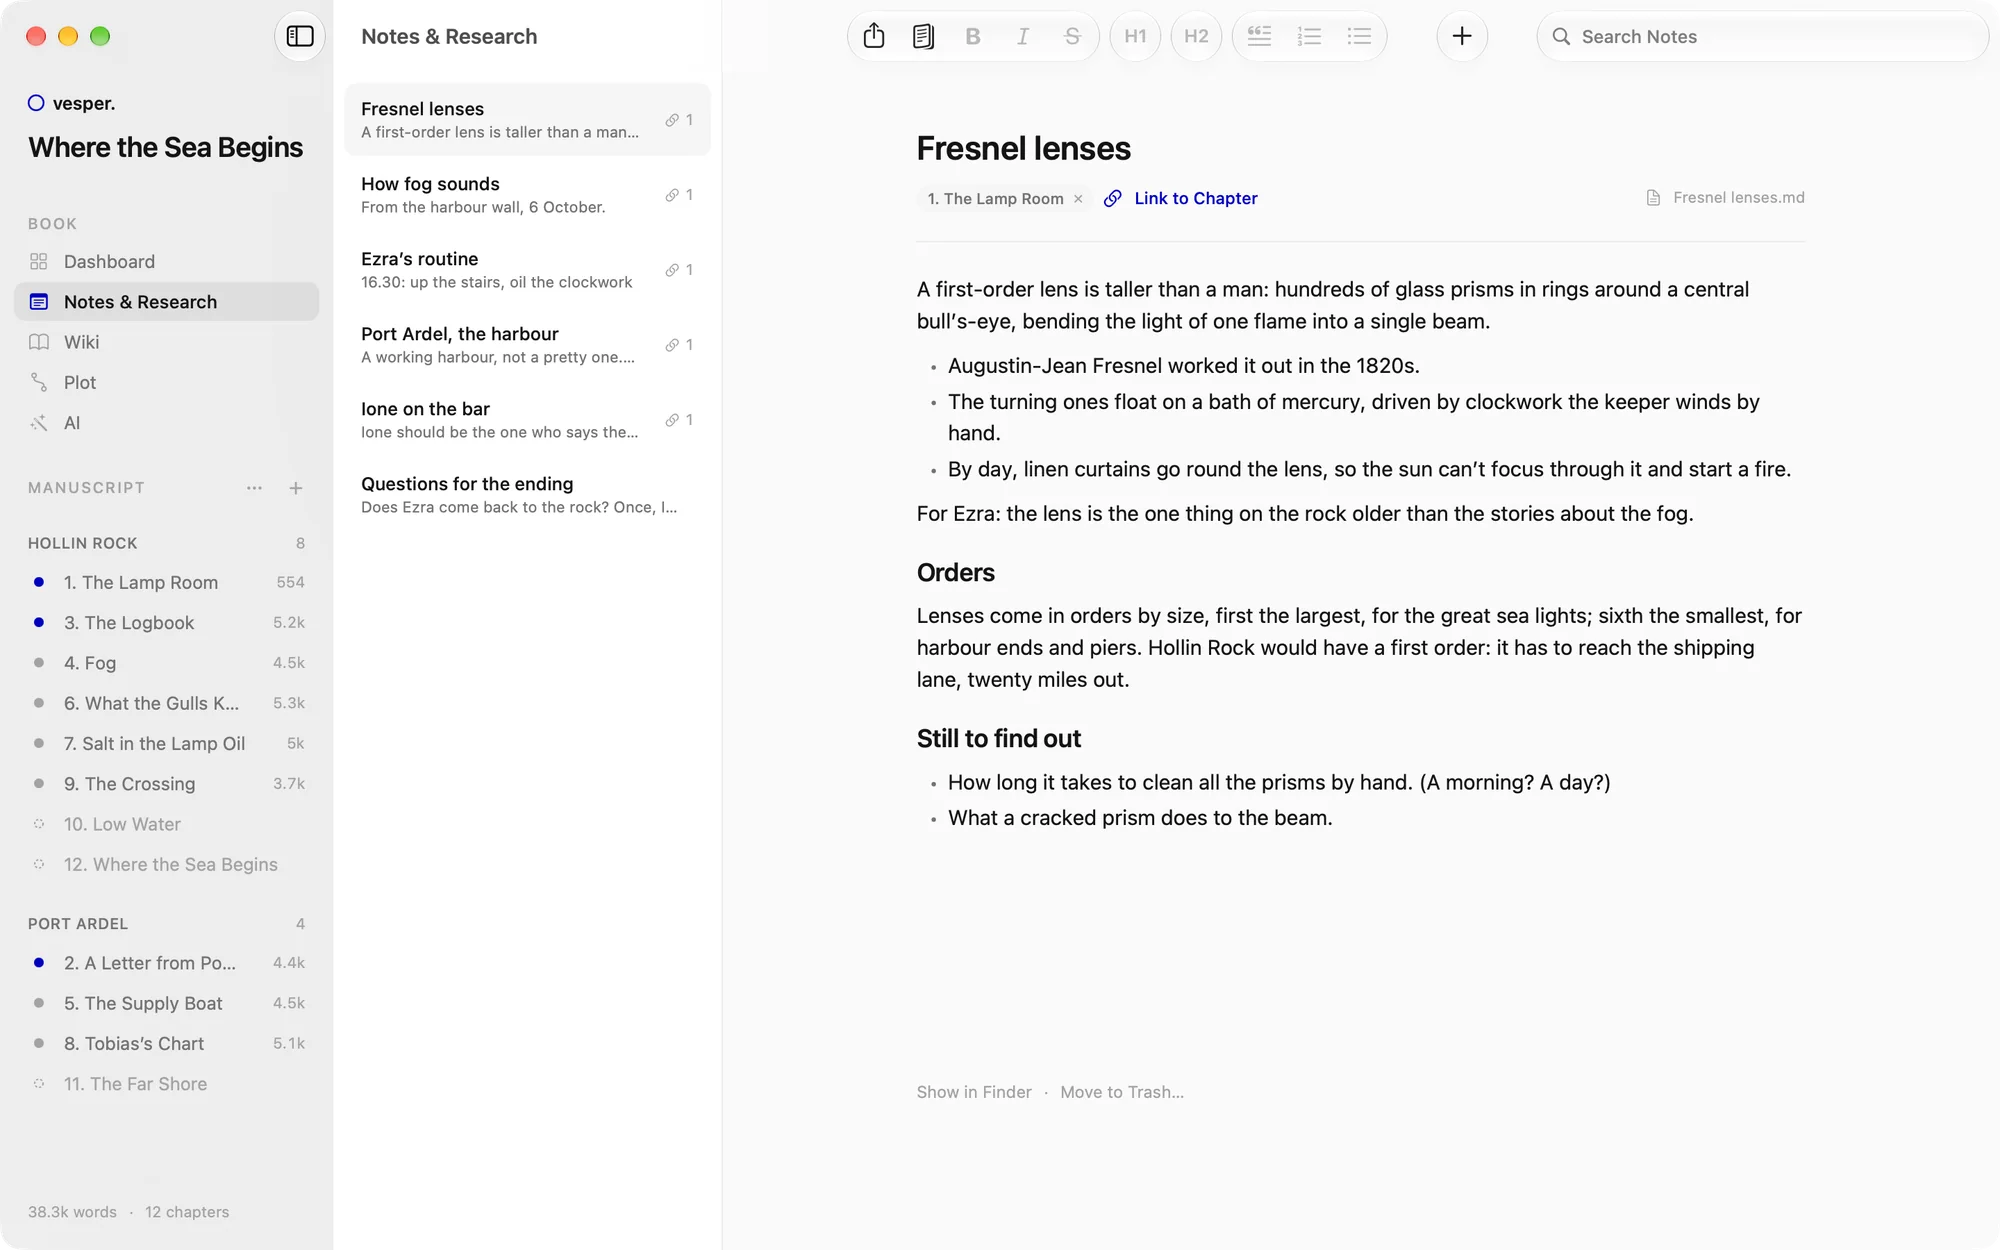Open the AI section
The height and width of the screenshot is (1250, 2000).
[166, 422]
